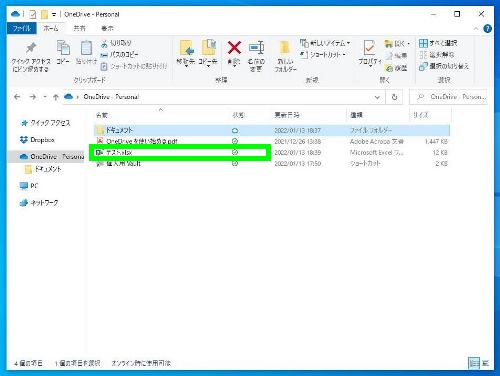This screenshot has width=500, height=376.
Task: Sort by Type column header
Action: [356, 115]
